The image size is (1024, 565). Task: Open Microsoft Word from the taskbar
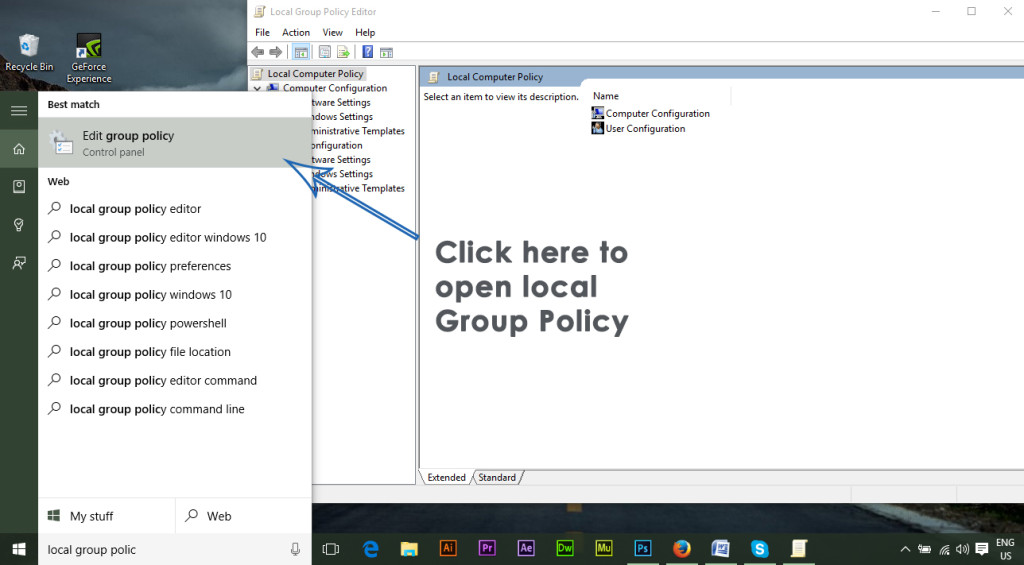coord(720,549)
